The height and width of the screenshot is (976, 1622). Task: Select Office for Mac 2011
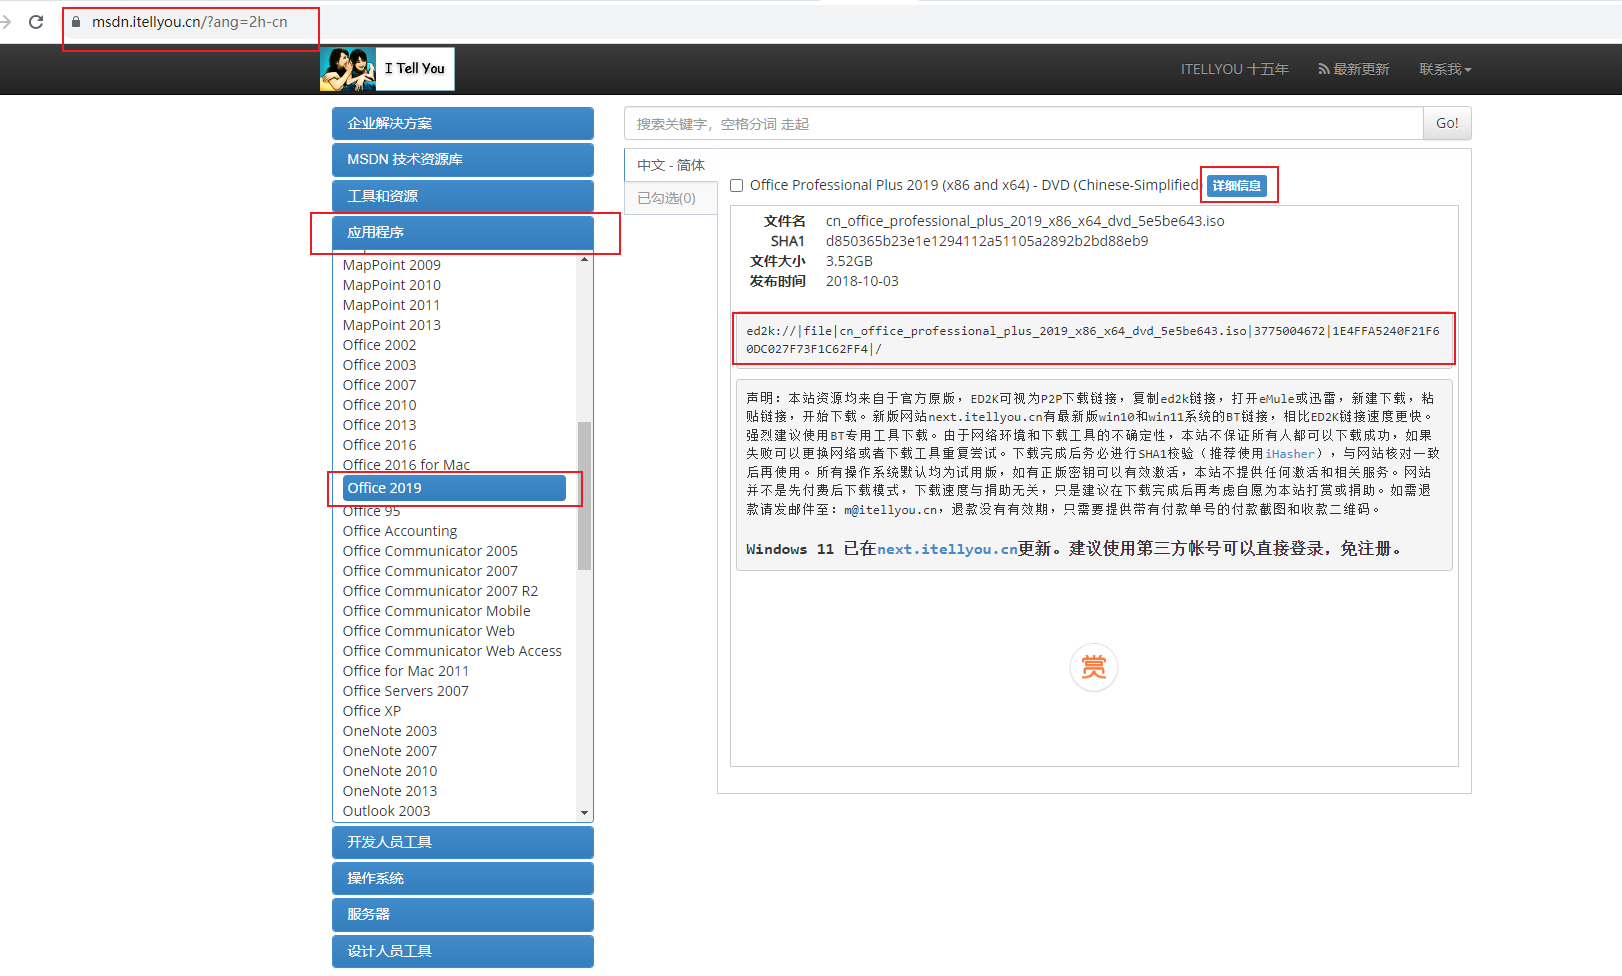pyautogui.click(x=406, y=671)
